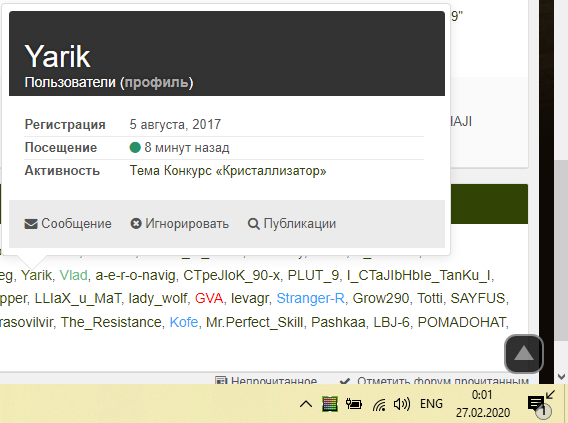The width and height of the screenshot is (568, 423).
Task: Open user Mr.Perfect_Skill profile
Action: [254, 322]
